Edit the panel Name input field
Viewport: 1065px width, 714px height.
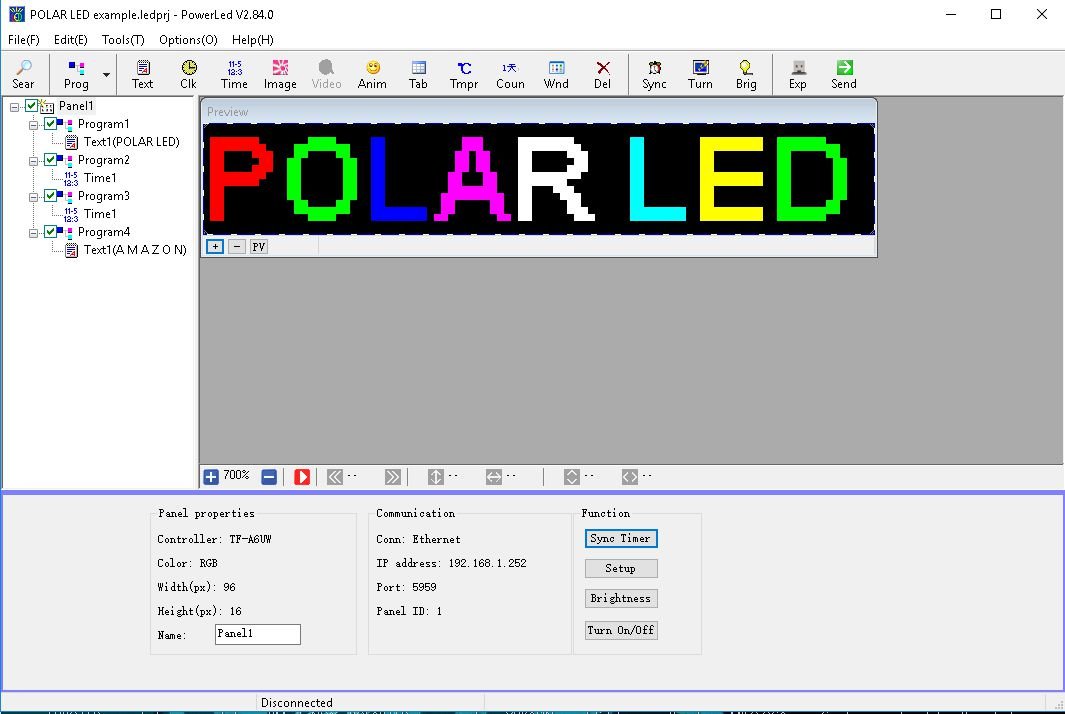click(x=257, y=634)
